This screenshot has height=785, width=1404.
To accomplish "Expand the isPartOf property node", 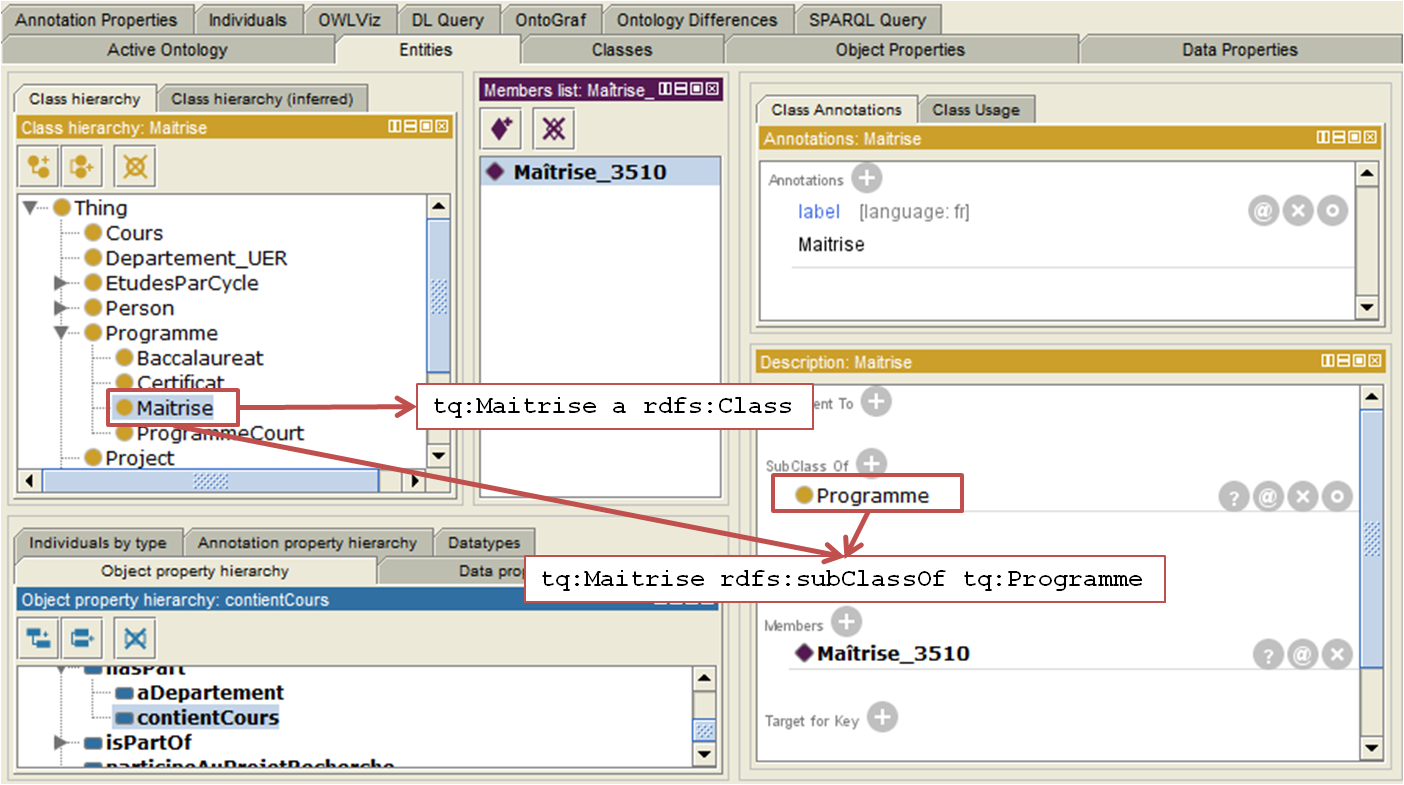I will tap(61, 743).
